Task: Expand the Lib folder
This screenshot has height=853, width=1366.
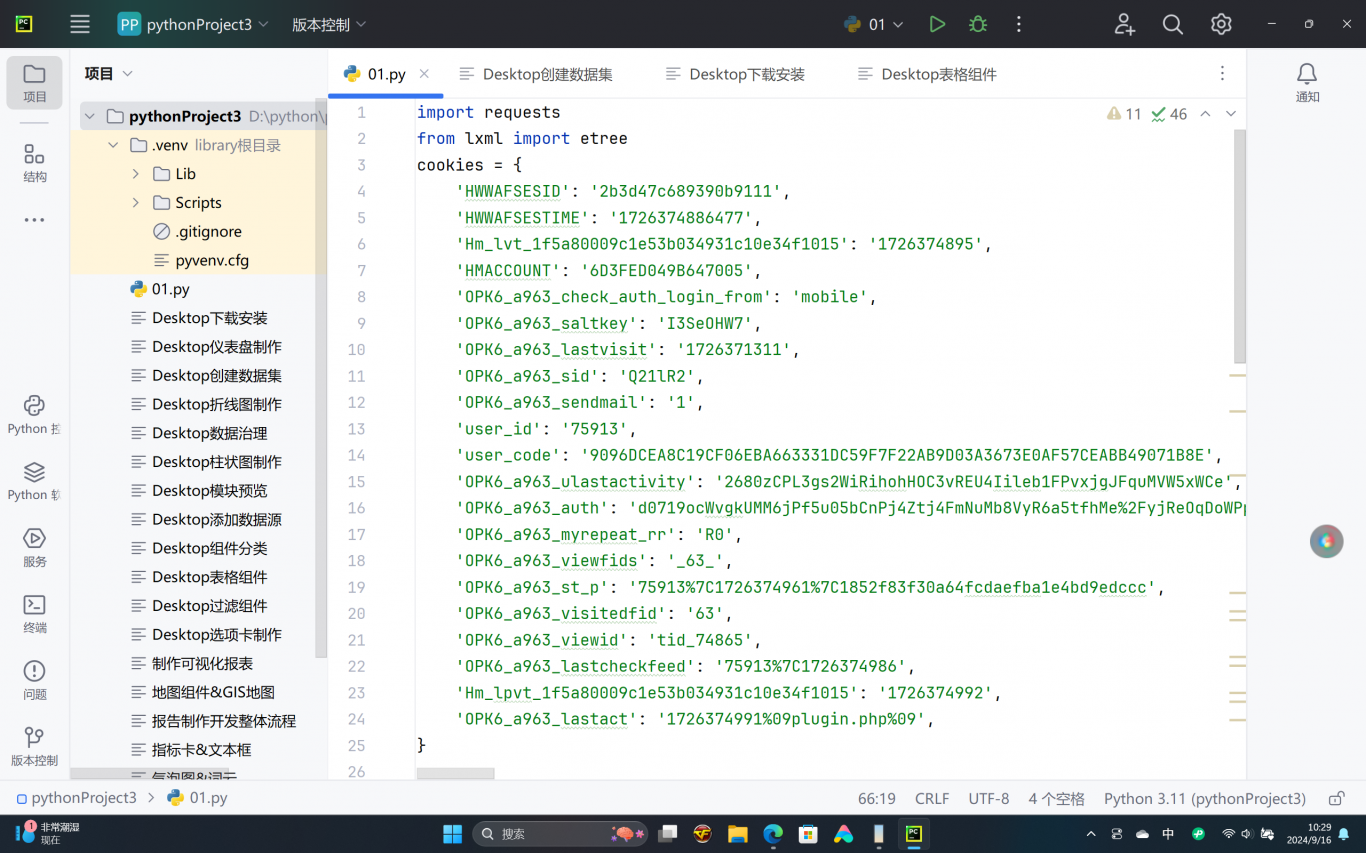Action: 136,174
